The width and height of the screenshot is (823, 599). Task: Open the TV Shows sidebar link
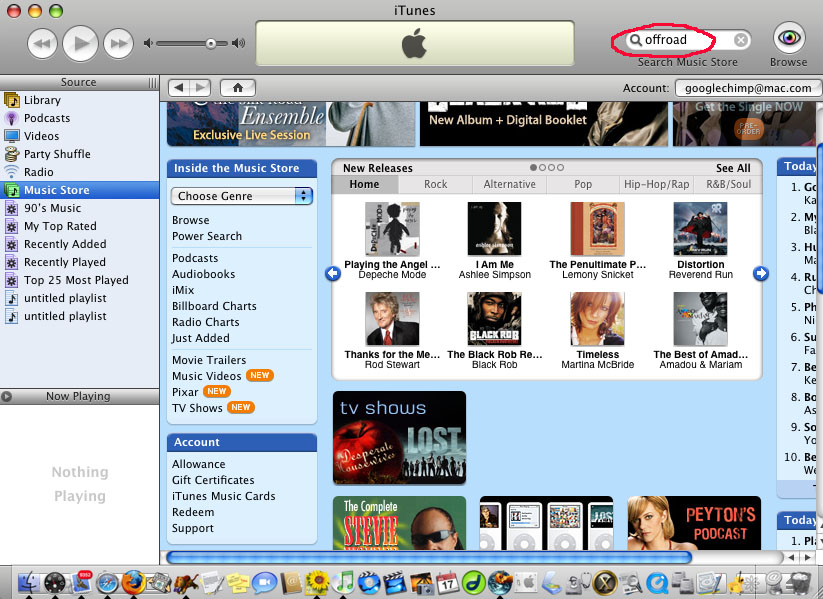click(197, 408)
